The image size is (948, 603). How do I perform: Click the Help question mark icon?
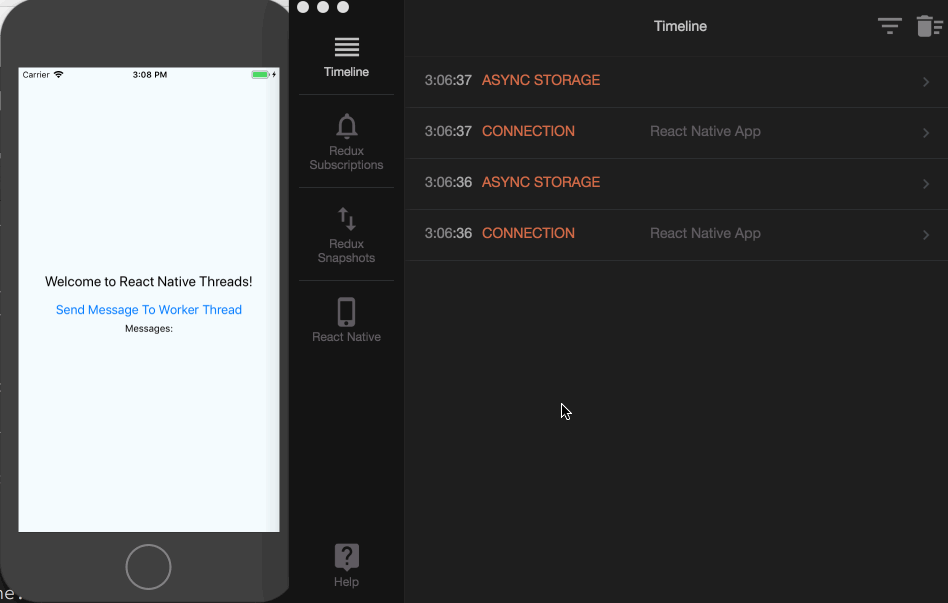[x=346, y=557]
